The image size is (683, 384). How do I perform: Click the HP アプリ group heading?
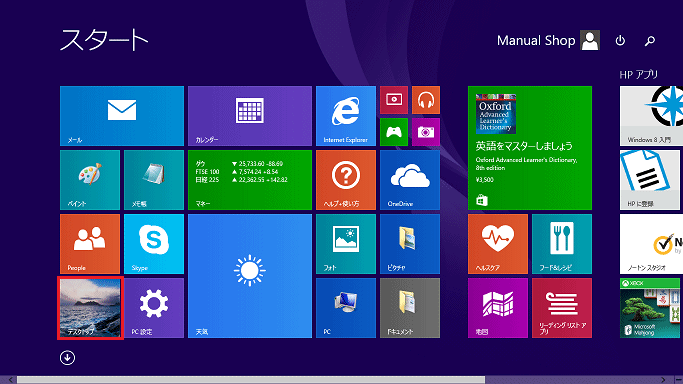pyautogui.click(x=638, y=74)
